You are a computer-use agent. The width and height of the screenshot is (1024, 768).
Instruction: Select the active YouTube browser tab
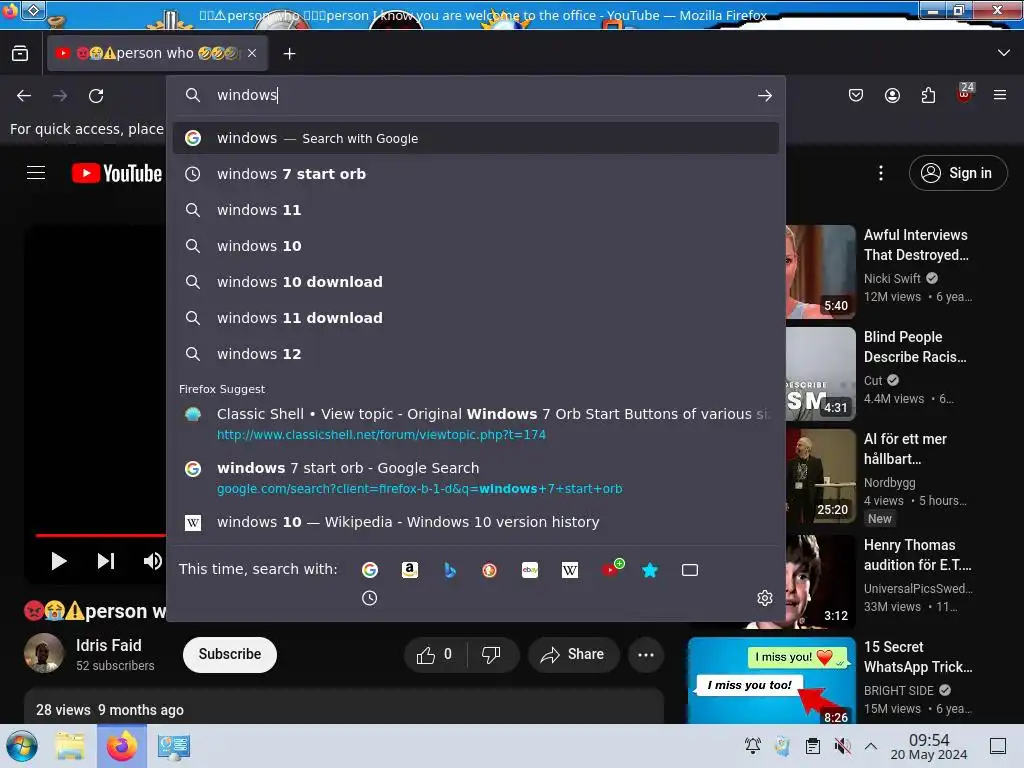click(157, 54)
